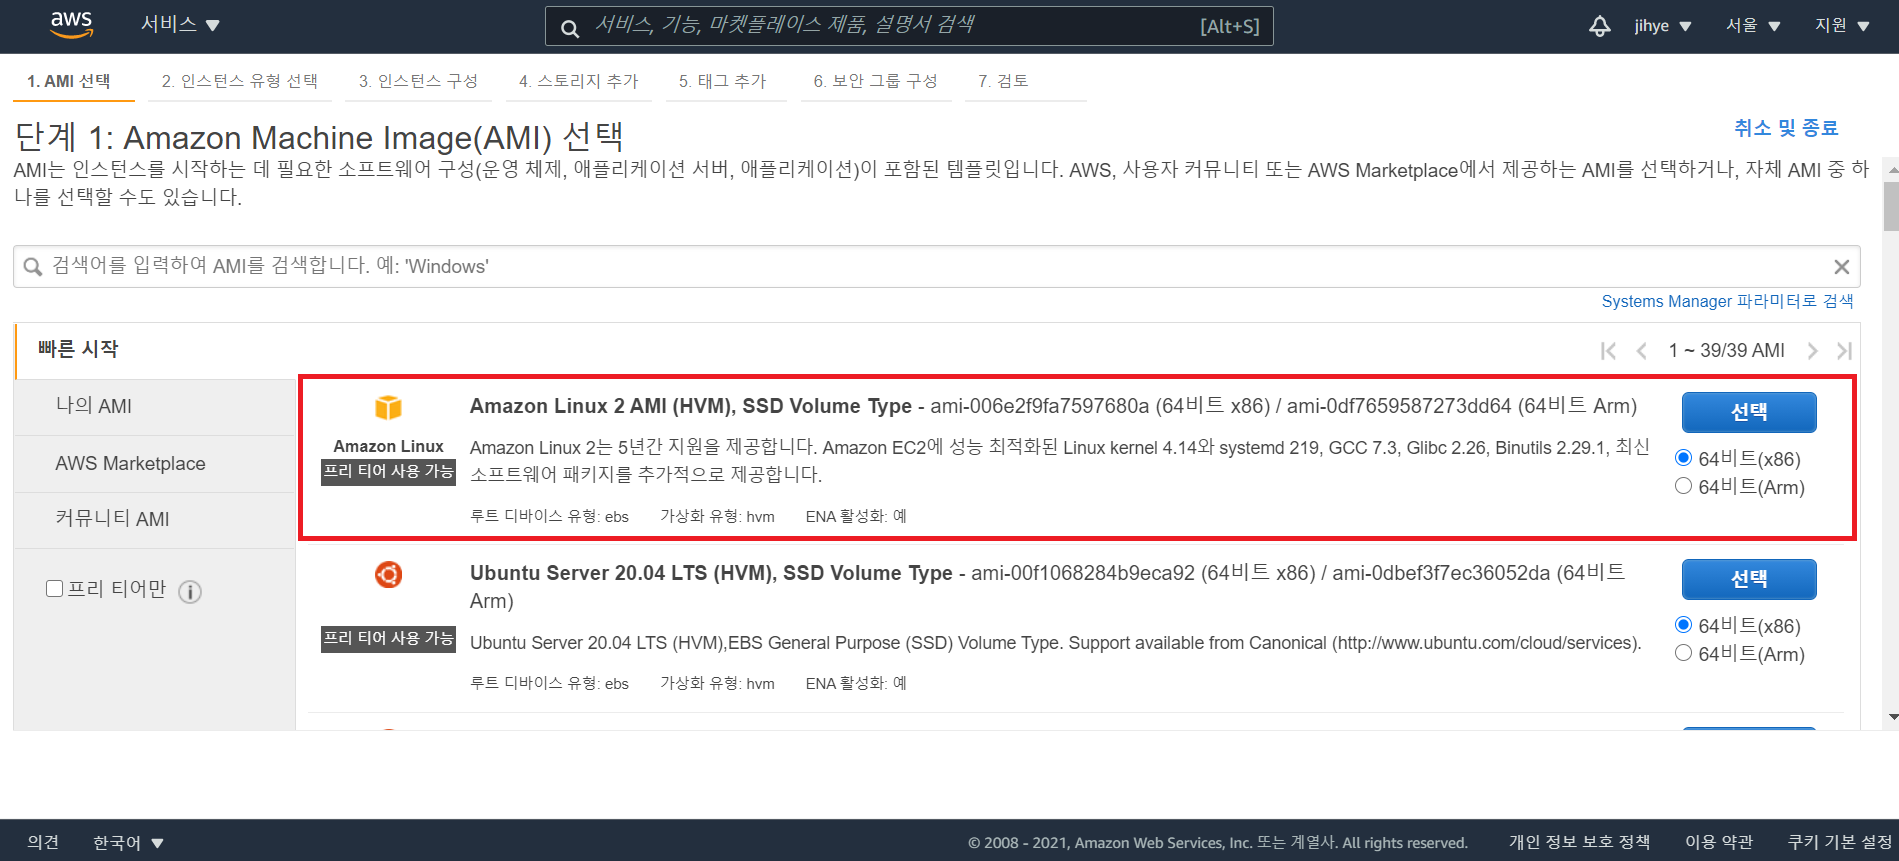Click the '1 ~ 39/39 AMI' pagination text
The image size is (1899, 861).
1726,351
